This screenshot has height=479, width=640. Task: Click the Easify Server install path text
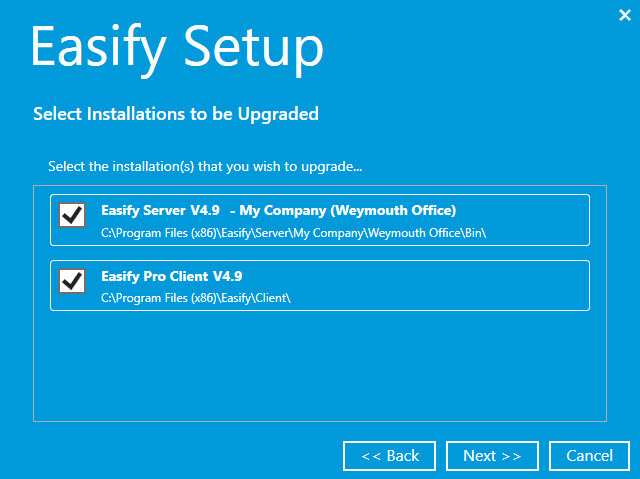pos(300,233)
